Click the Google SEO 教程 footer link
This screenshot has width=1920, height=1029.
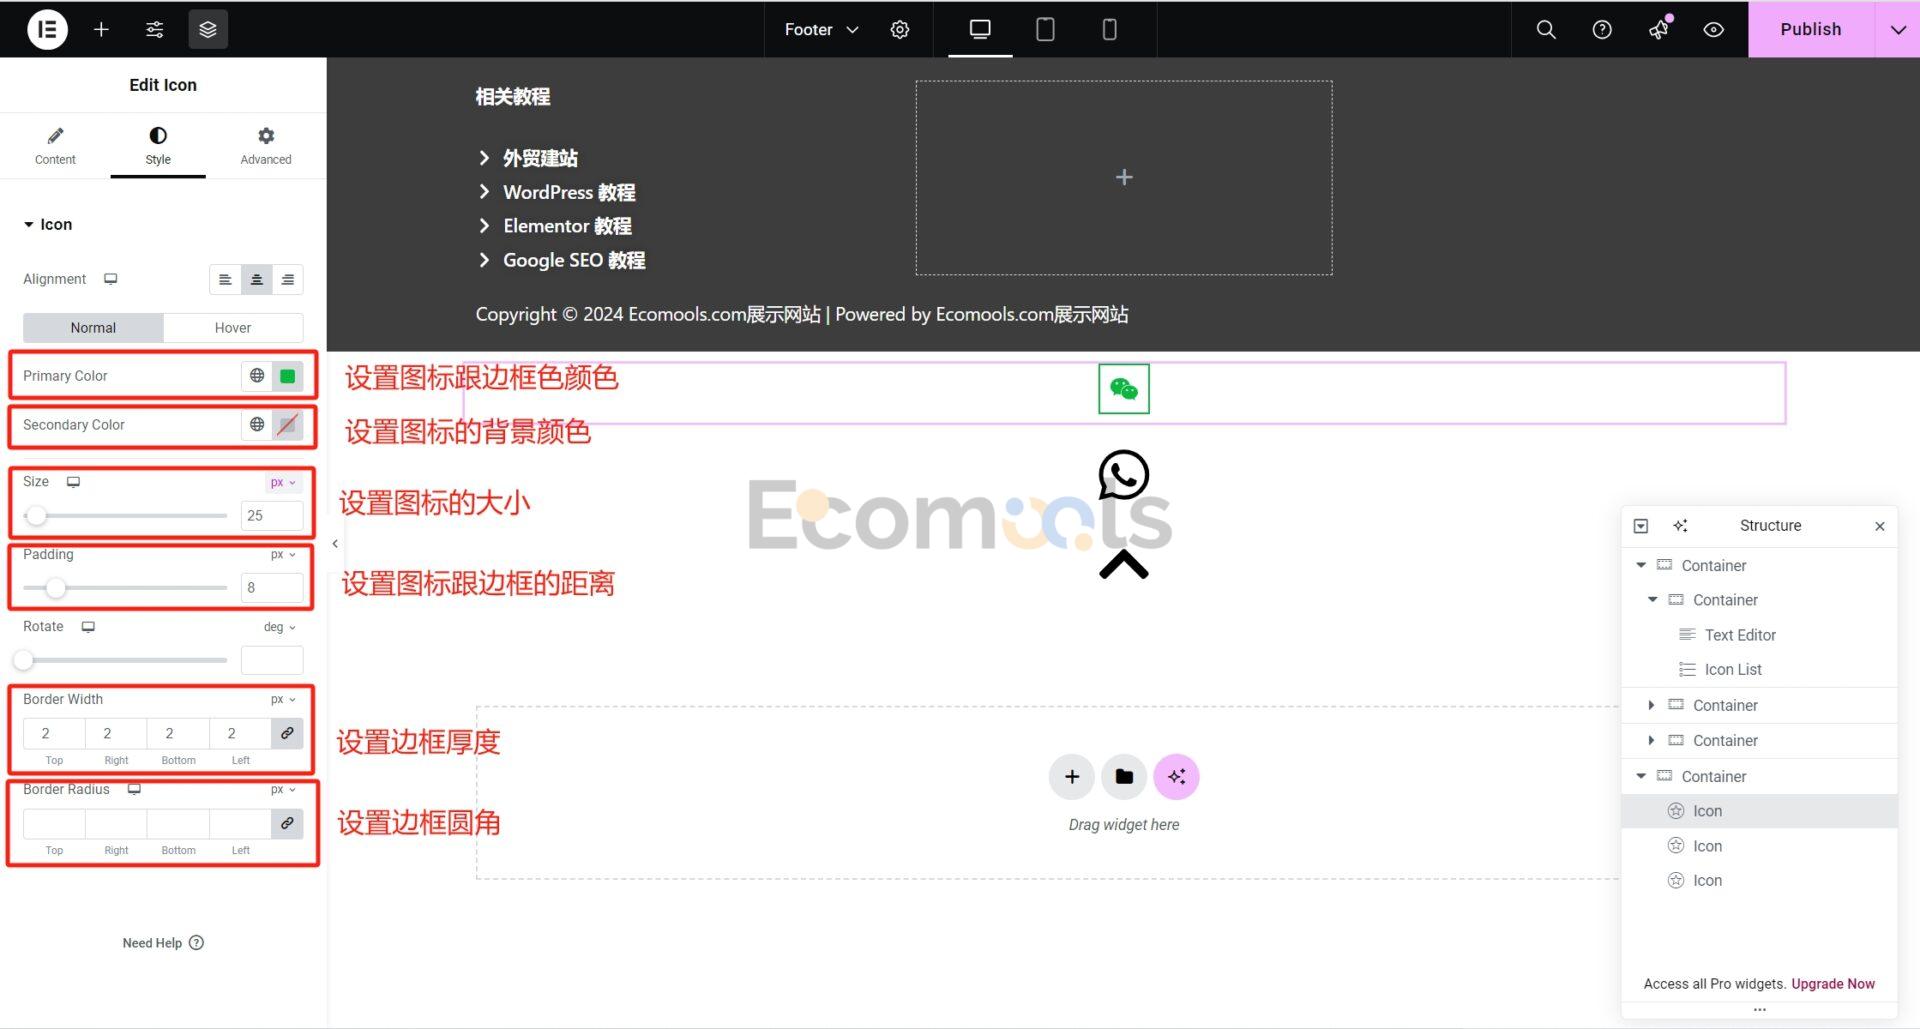(x=574, y=260)
